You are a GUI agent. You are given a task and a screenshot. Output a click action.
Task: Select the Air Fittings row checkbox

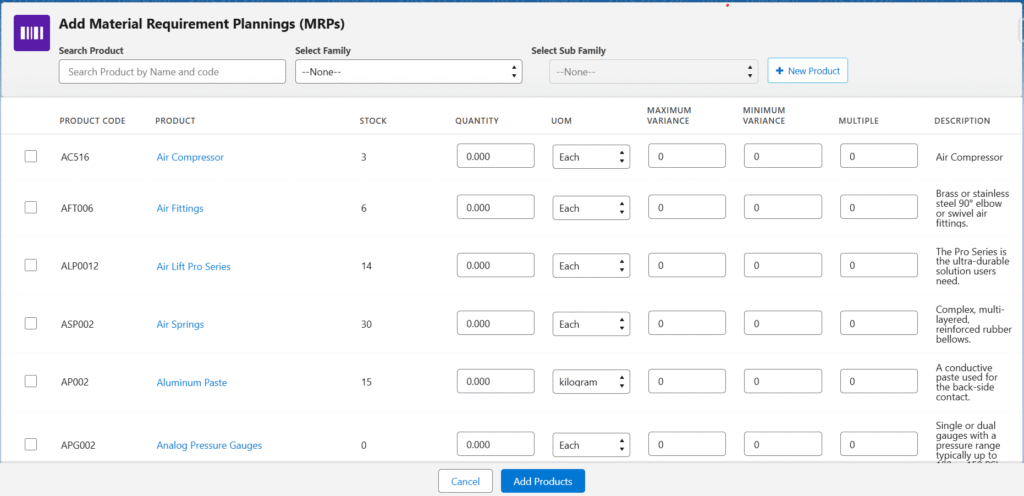[x=31, y=207]
